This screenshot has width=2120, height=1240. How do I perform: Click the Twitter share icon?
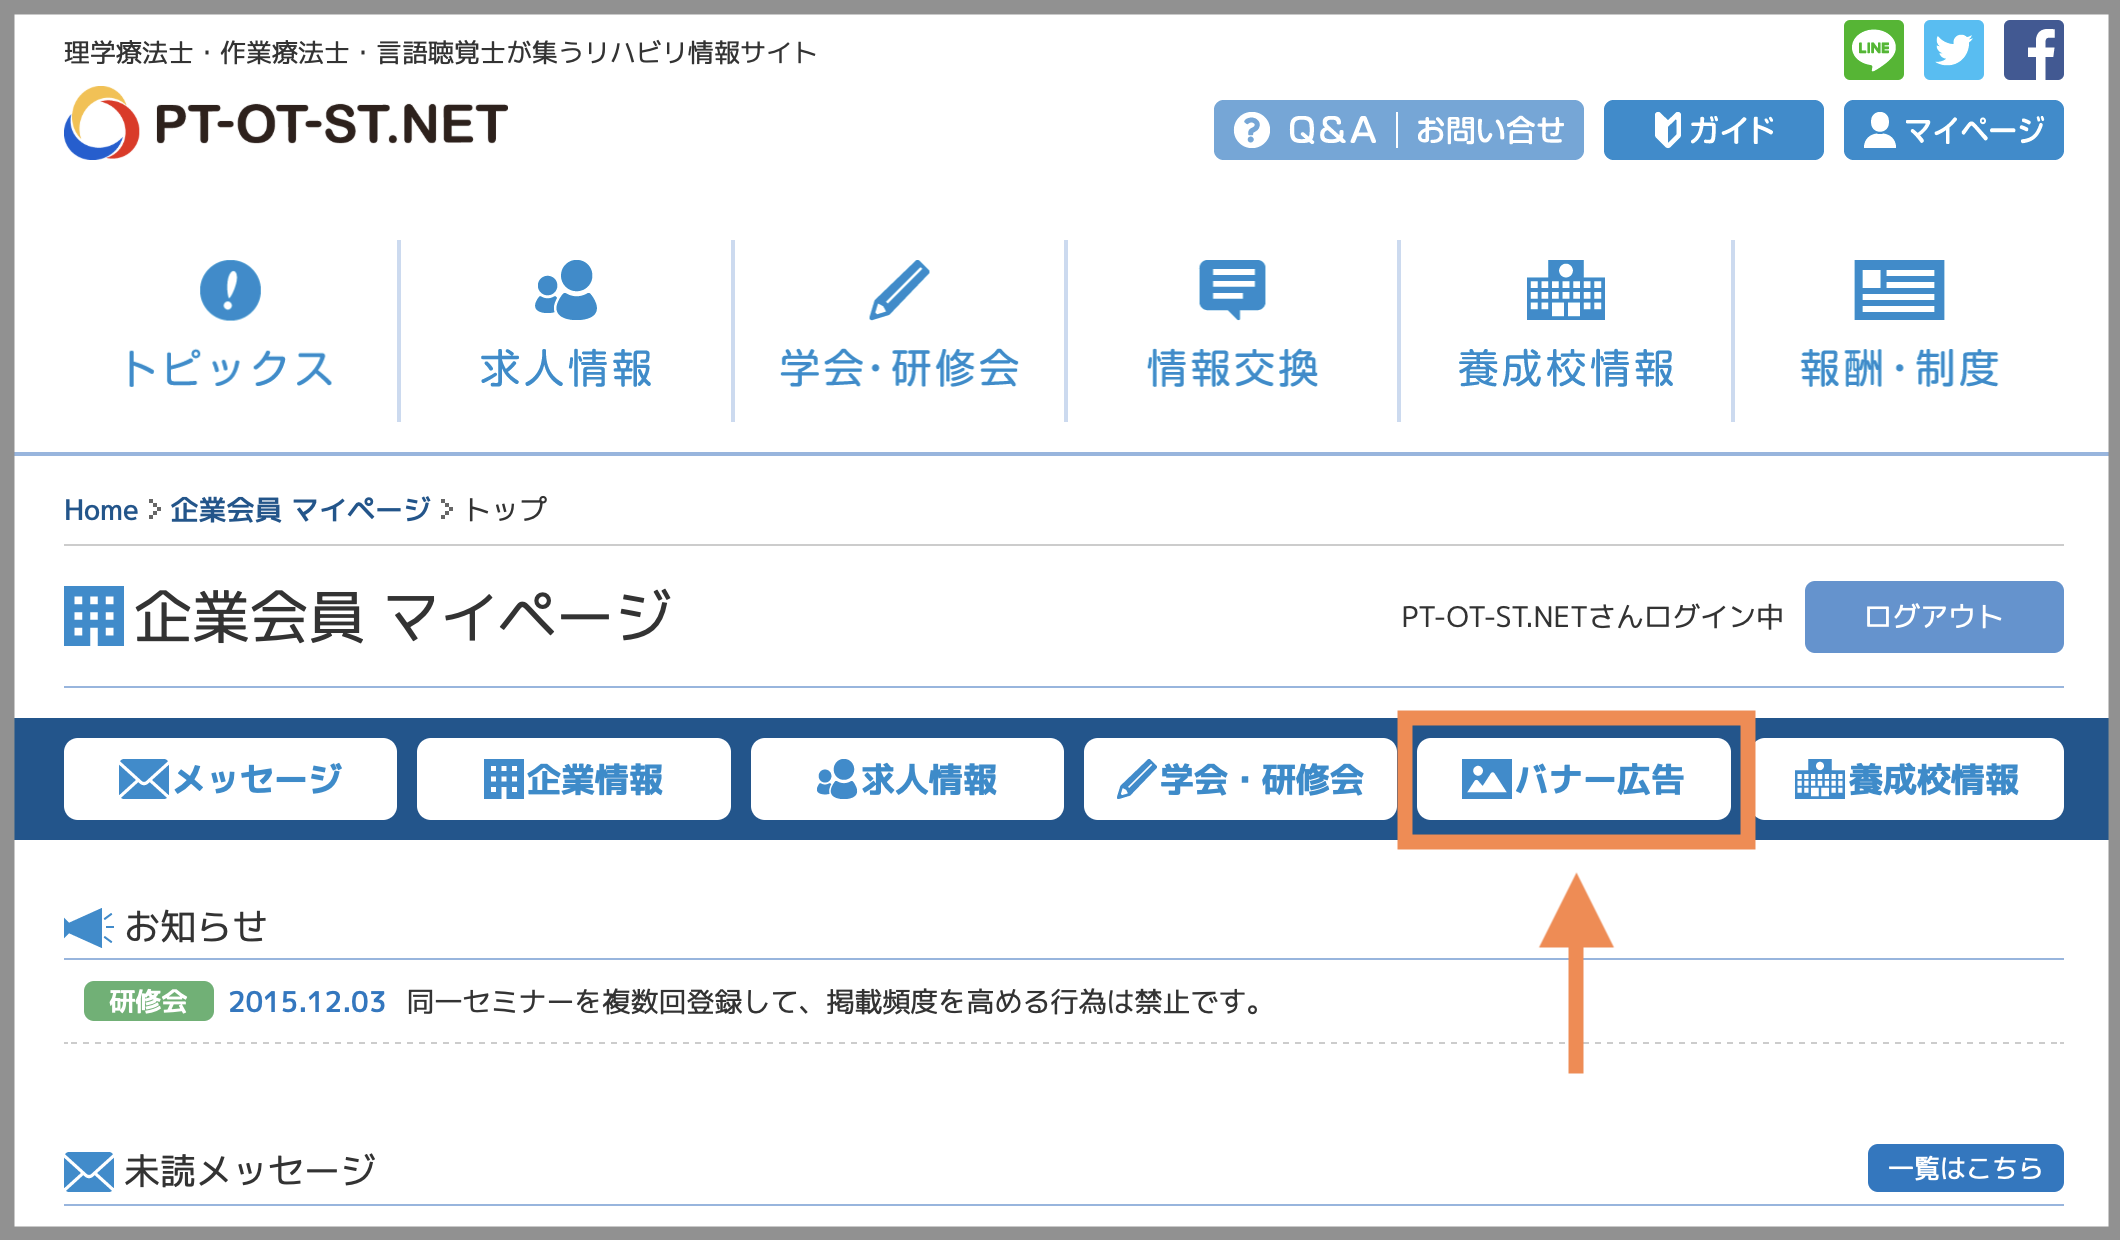point(1953,50)
